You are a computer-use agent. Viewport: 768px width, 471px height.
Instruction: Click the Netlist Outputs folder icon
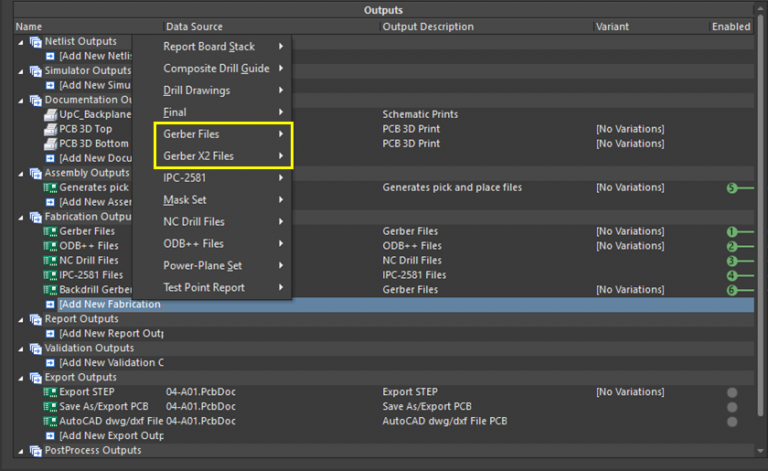[x=35, y=41]
